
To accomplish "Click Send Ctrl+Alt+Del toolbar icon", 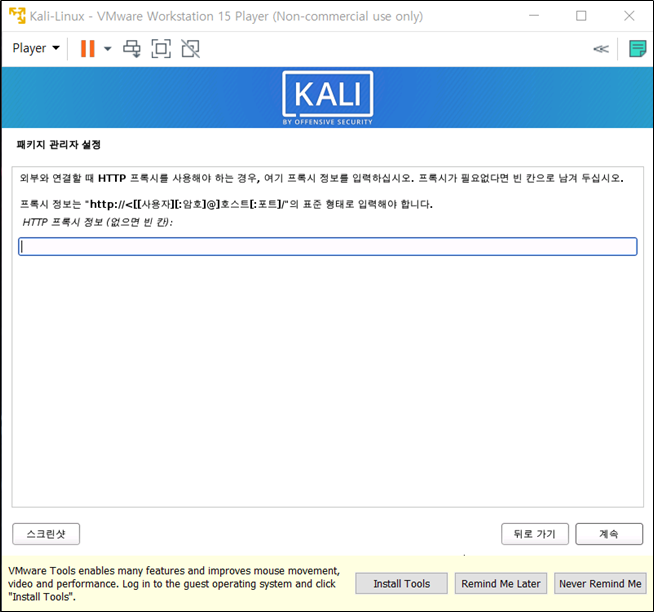I will [132, 48].
